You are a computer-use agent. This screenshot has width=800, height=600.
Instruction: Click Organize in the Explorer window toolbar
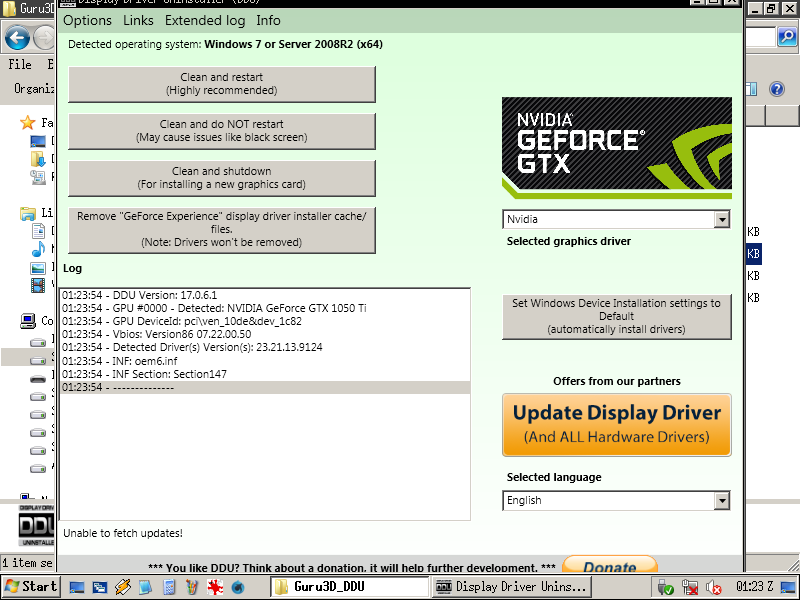(34, 89)
